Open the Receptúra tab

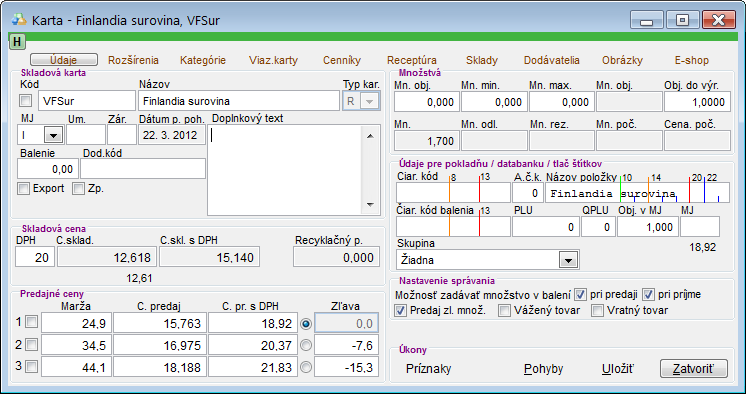click(x=412, y=61)
